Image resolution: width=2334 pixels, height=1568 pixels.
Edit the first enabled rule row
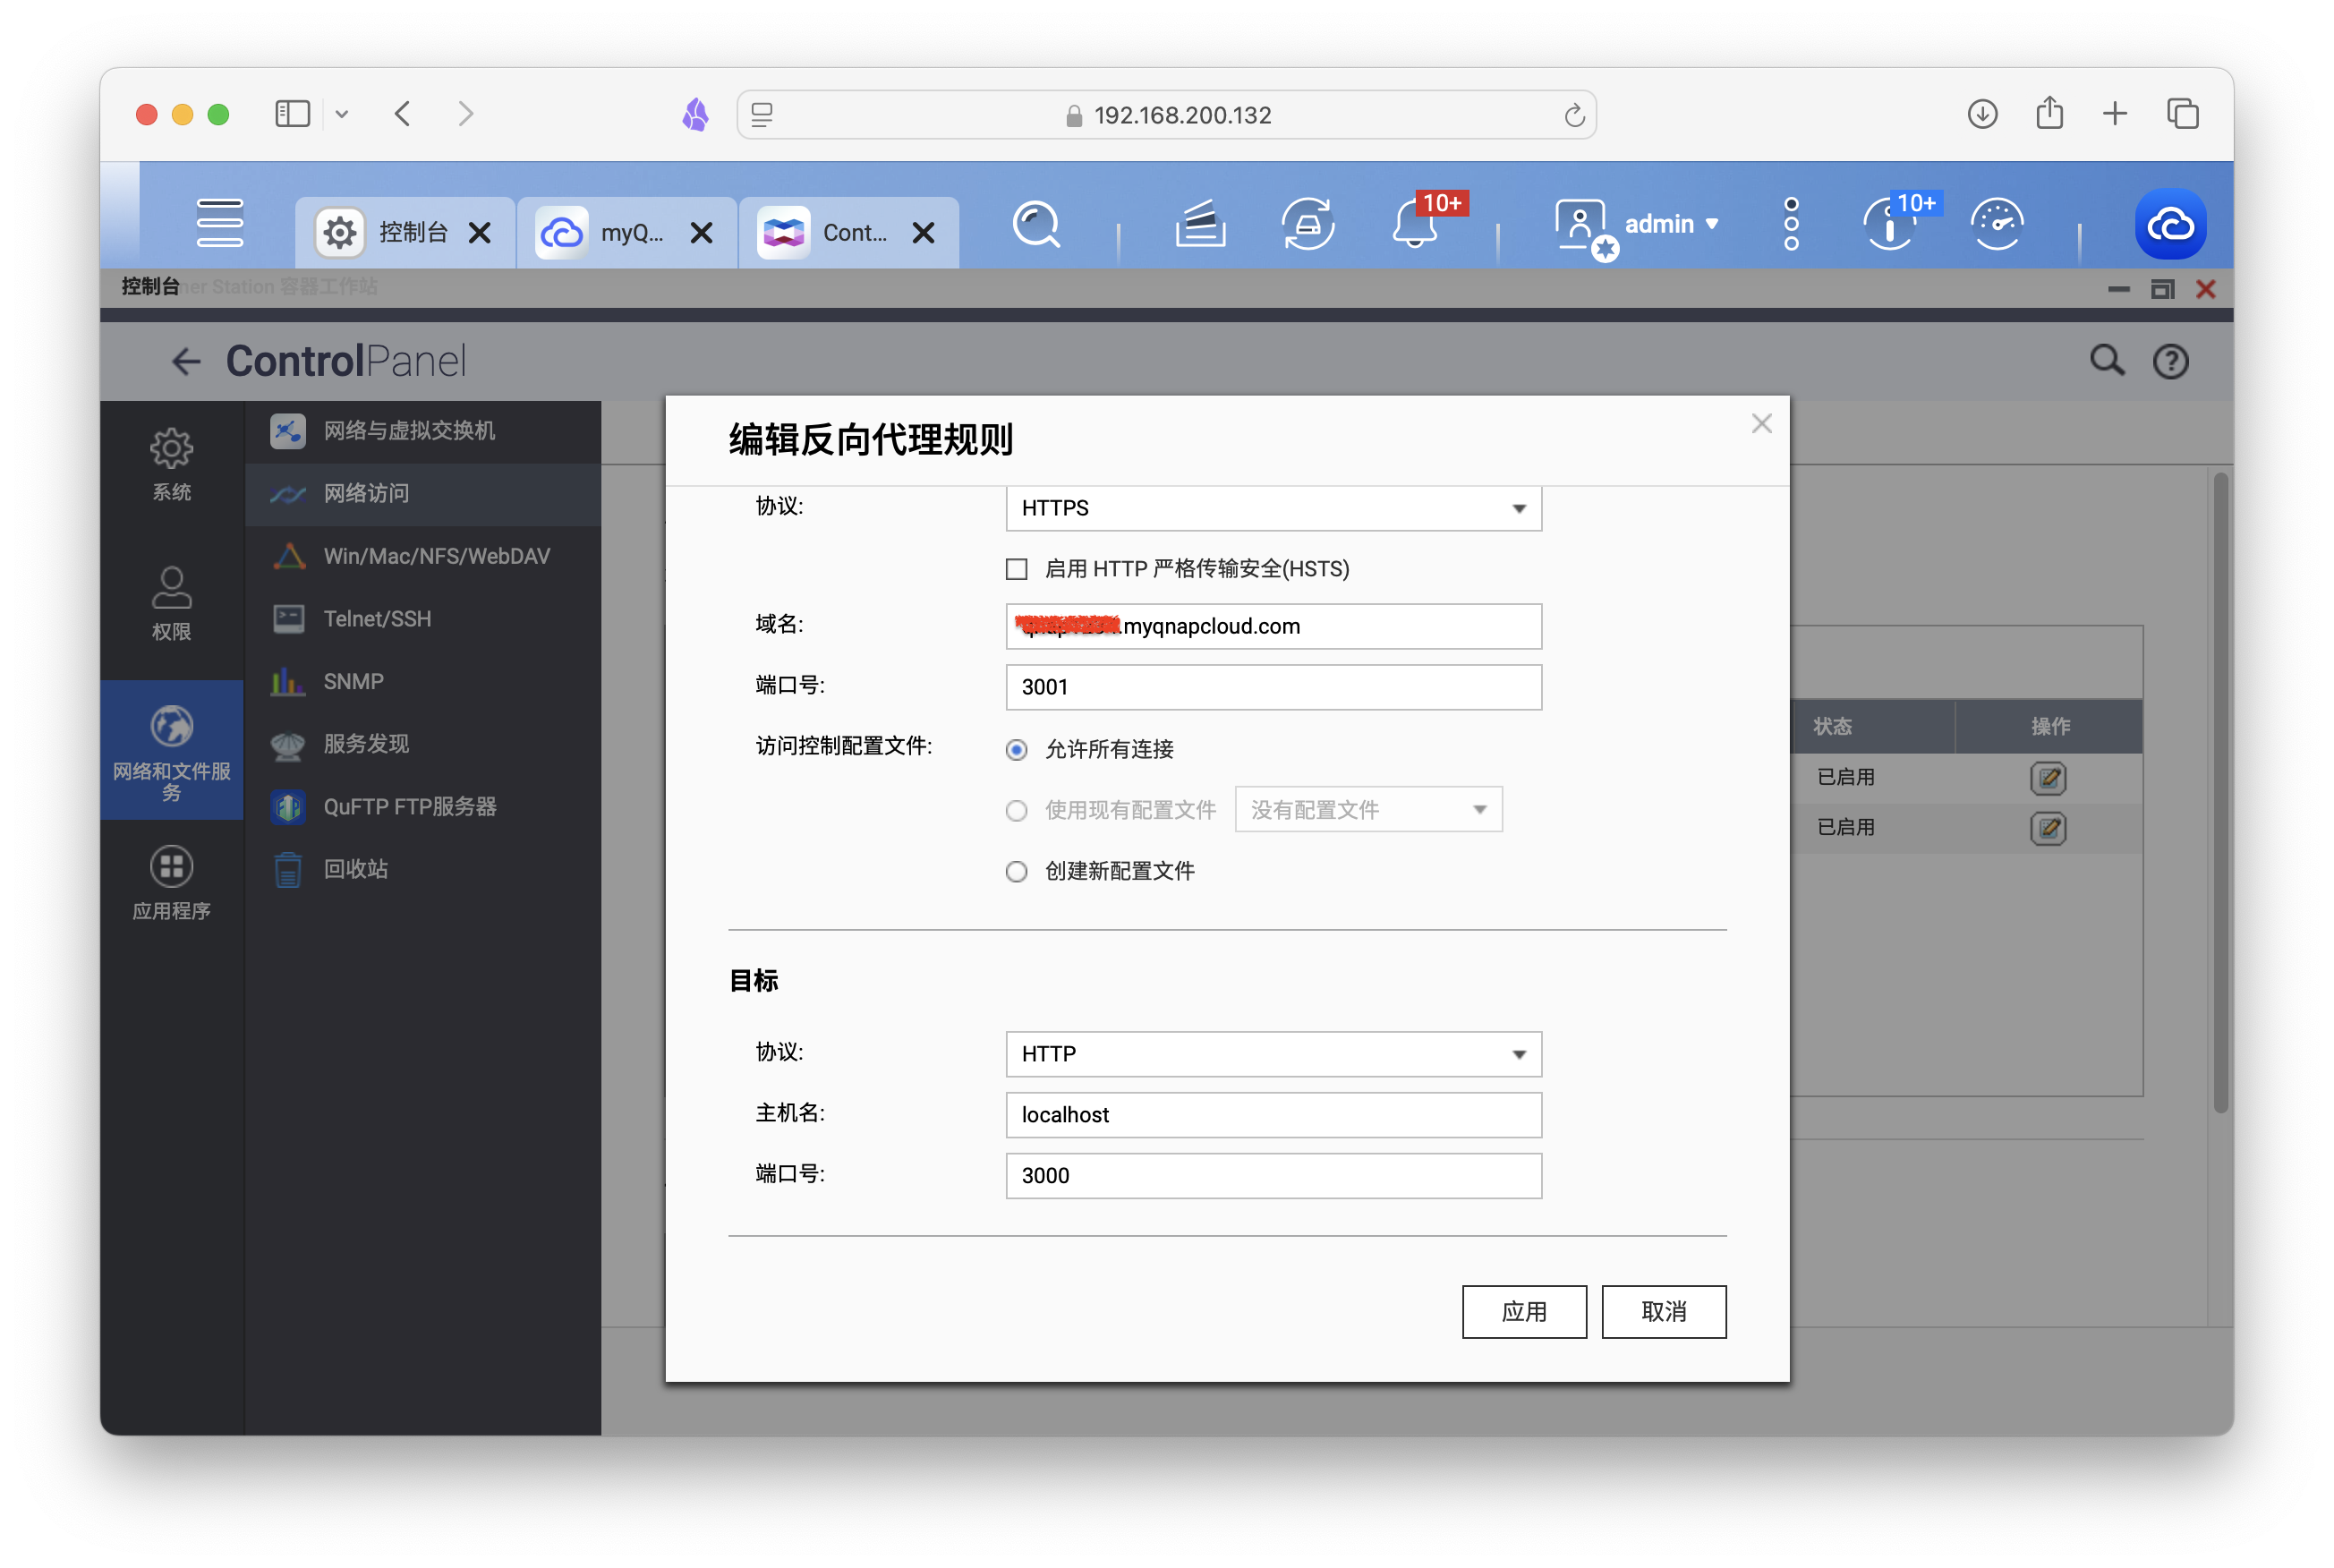point(2048,777)
